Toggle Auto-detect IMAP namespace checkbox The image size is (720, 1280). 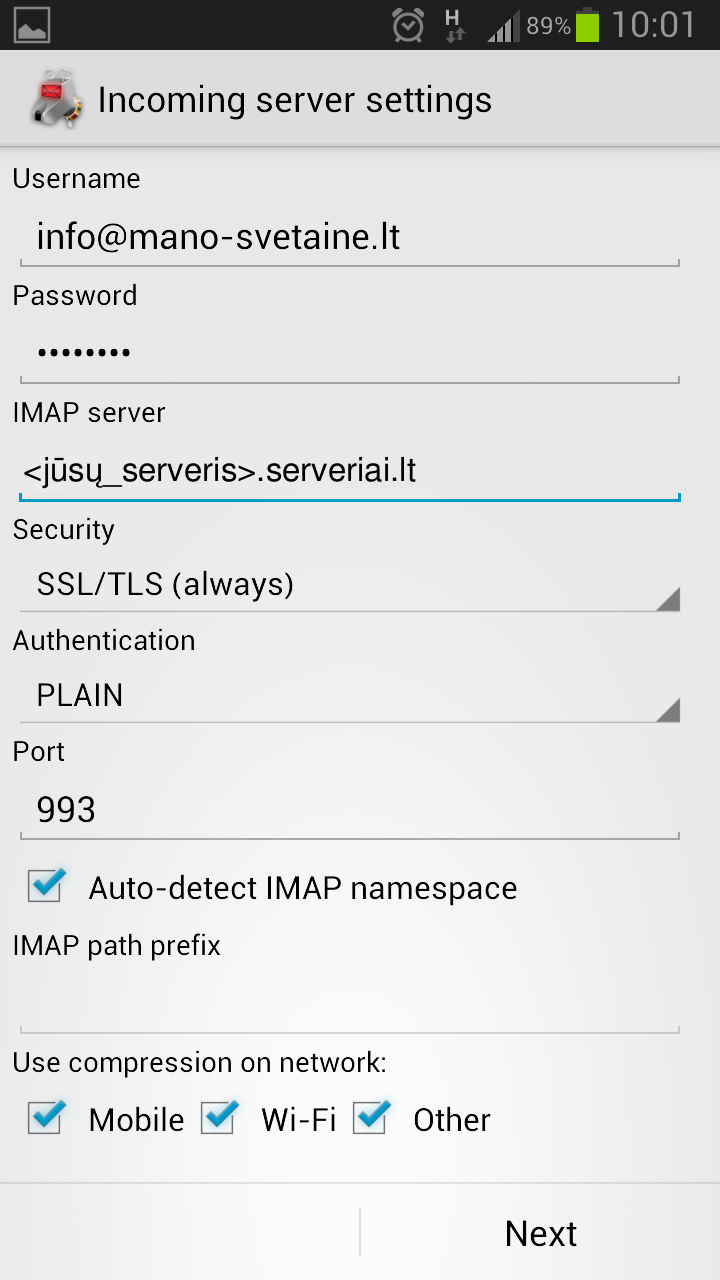pos(46,886)
